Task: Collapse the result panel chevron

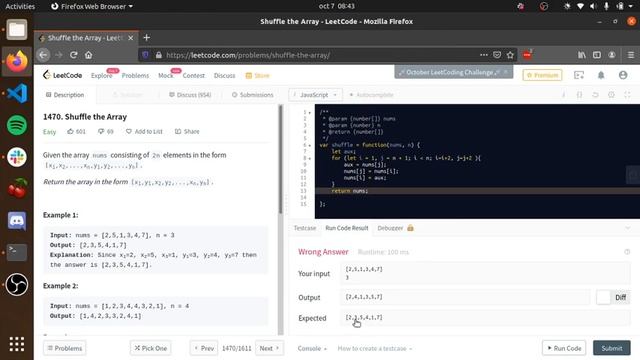Action: [628, 228]
